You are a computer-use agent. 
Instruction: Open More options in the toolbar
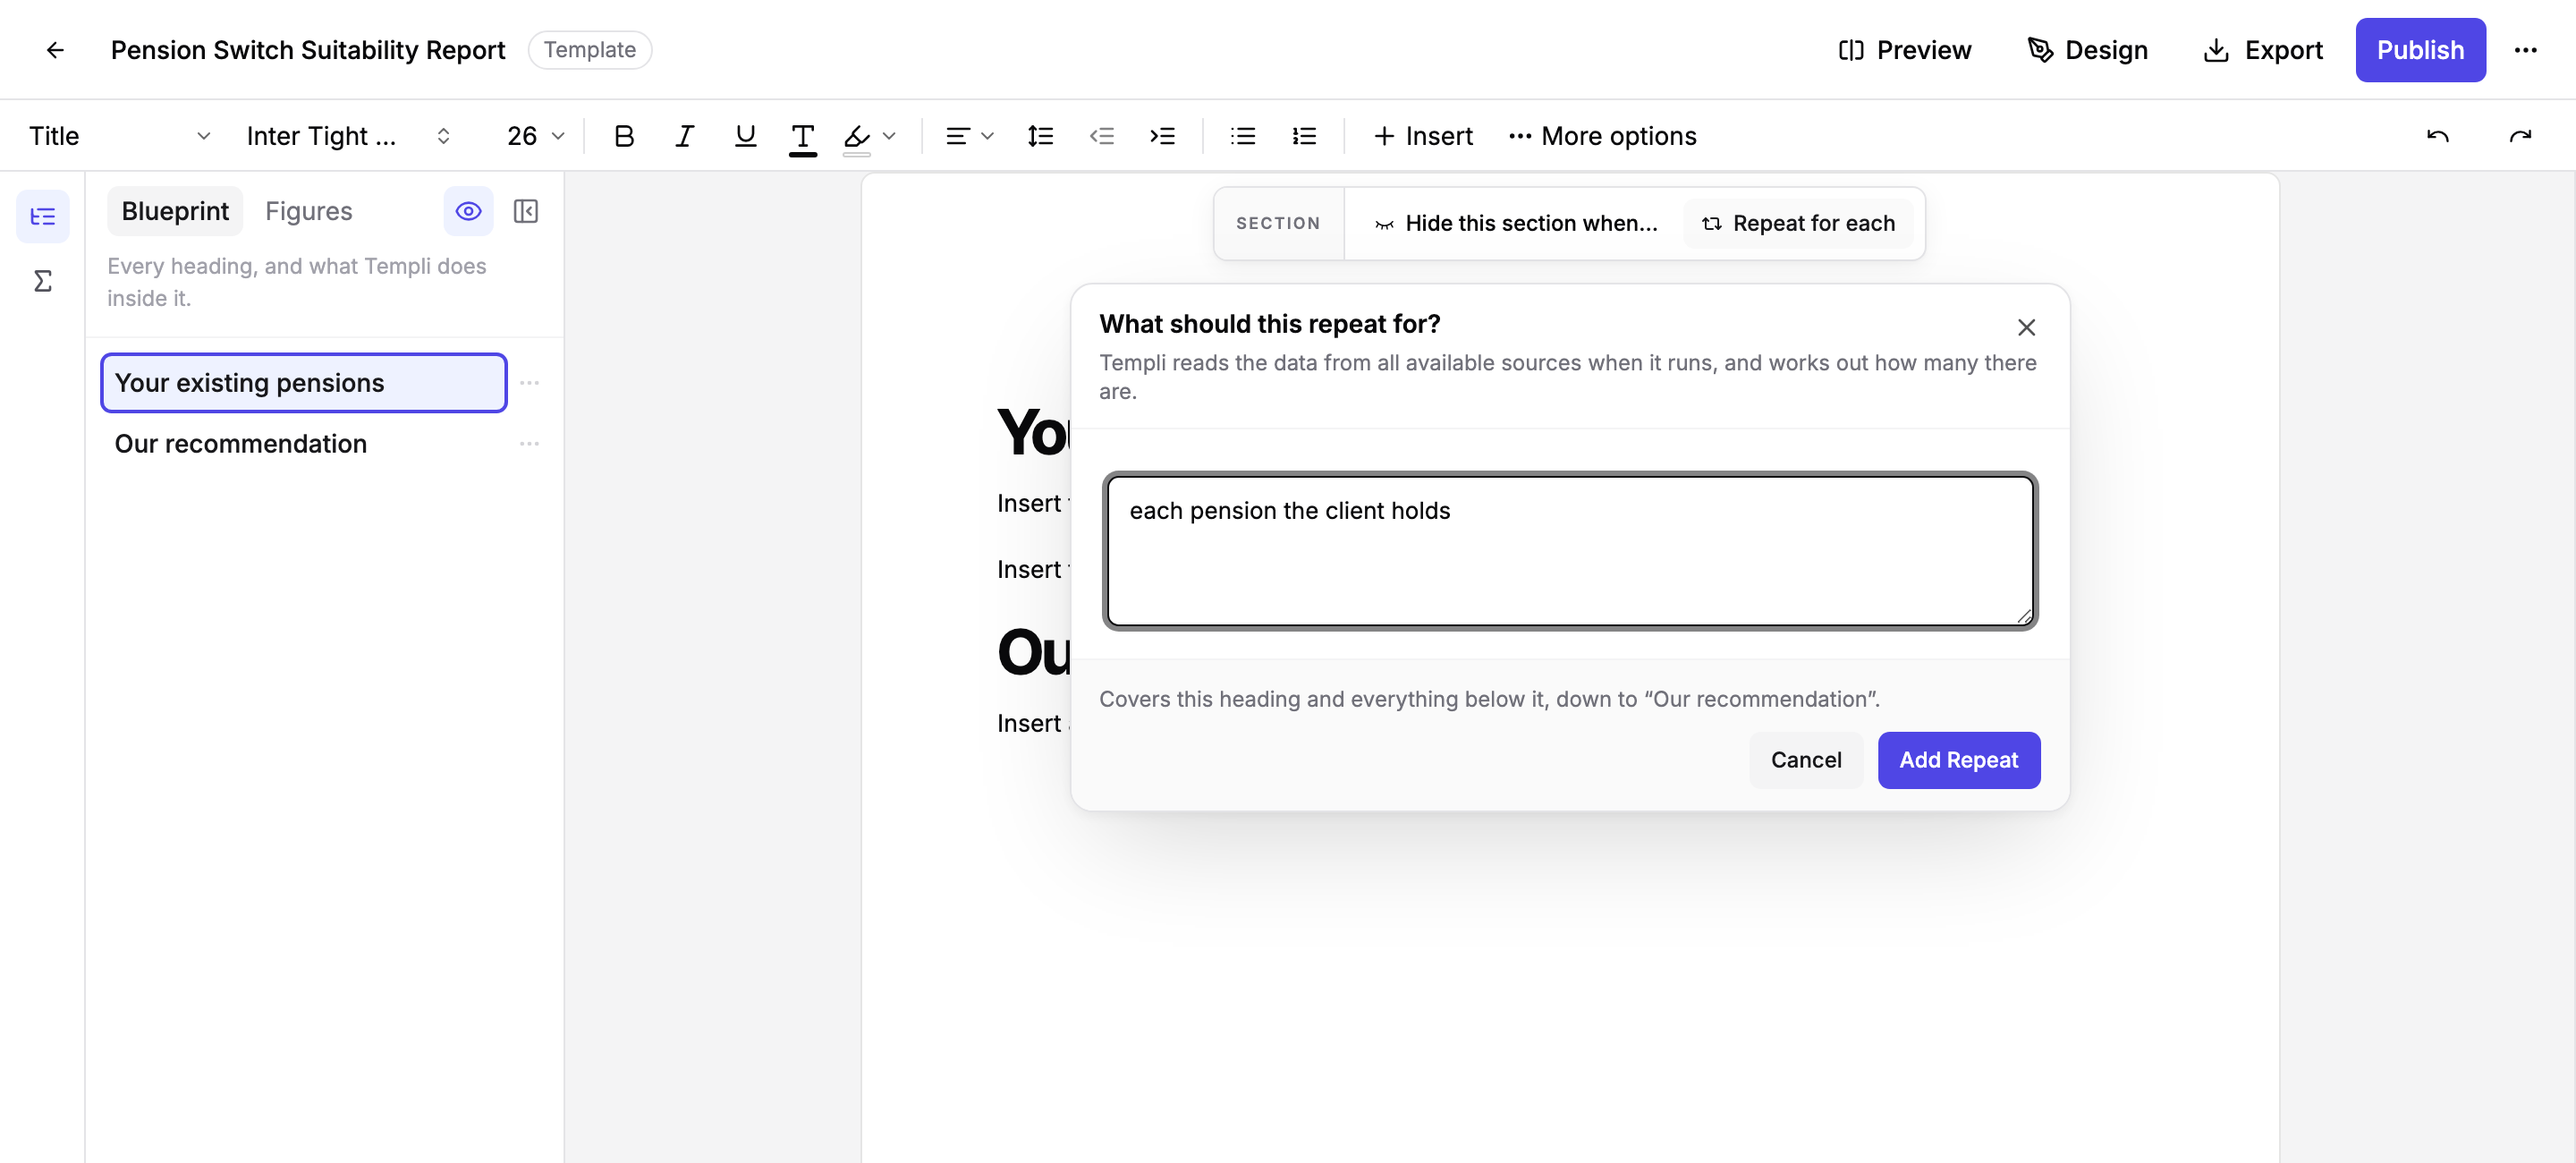pyautogui.click(x=1602, y=136)
